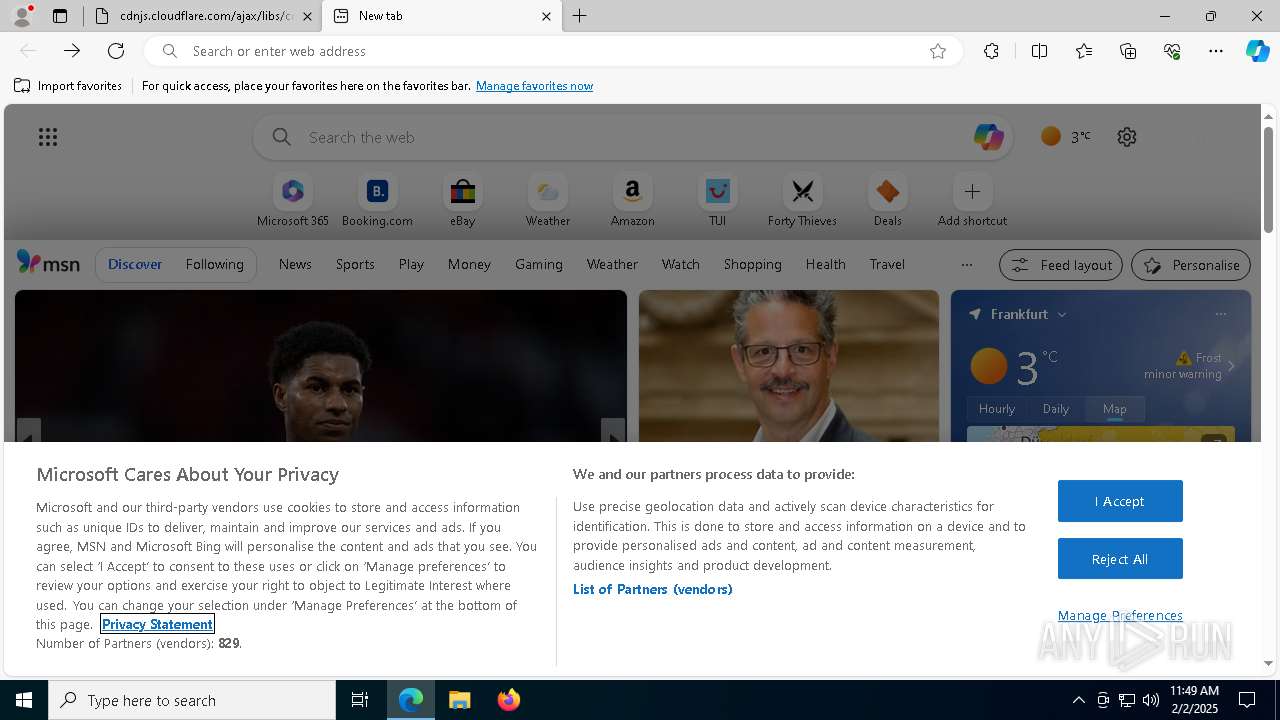Click the Personalise button
The width and height of the screenshot is (1280, 720).
[1191, 265]
